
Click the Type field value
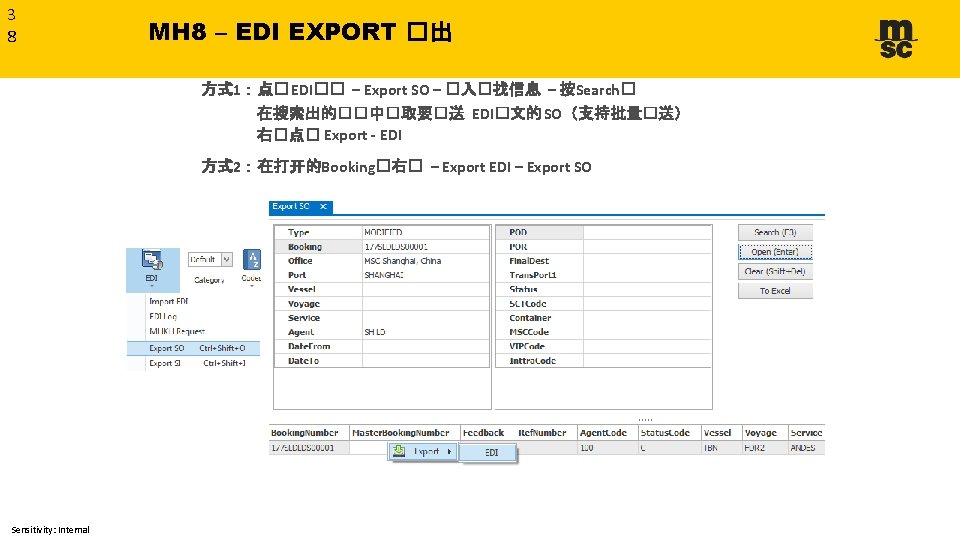(x=426, y=232)
